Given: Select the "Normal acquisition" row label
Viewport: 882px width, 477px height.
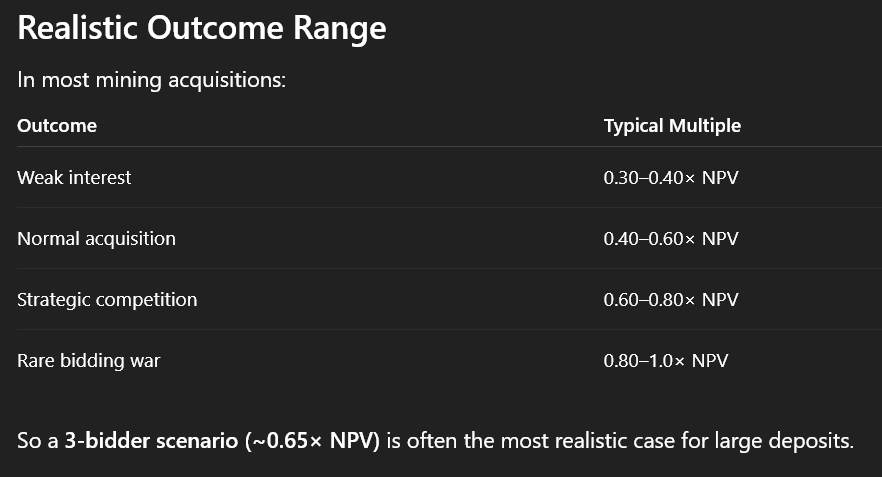Looking at the screenshot, I should click(96, 239).
